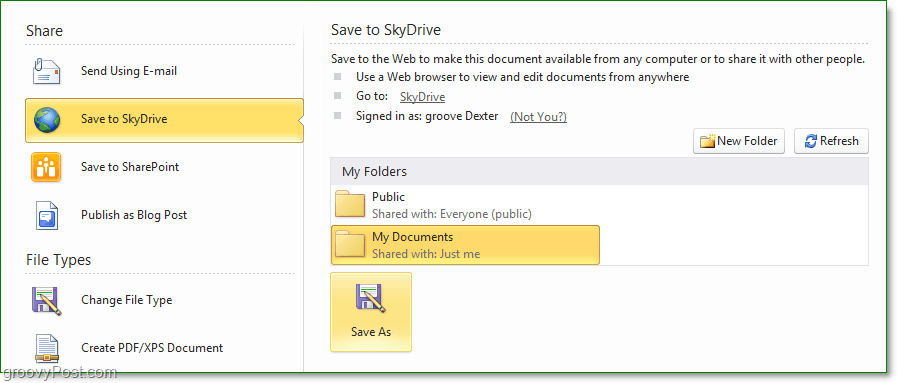The image size is (897, 383).
Task: Click the New Folder button label
Action: 747,141
